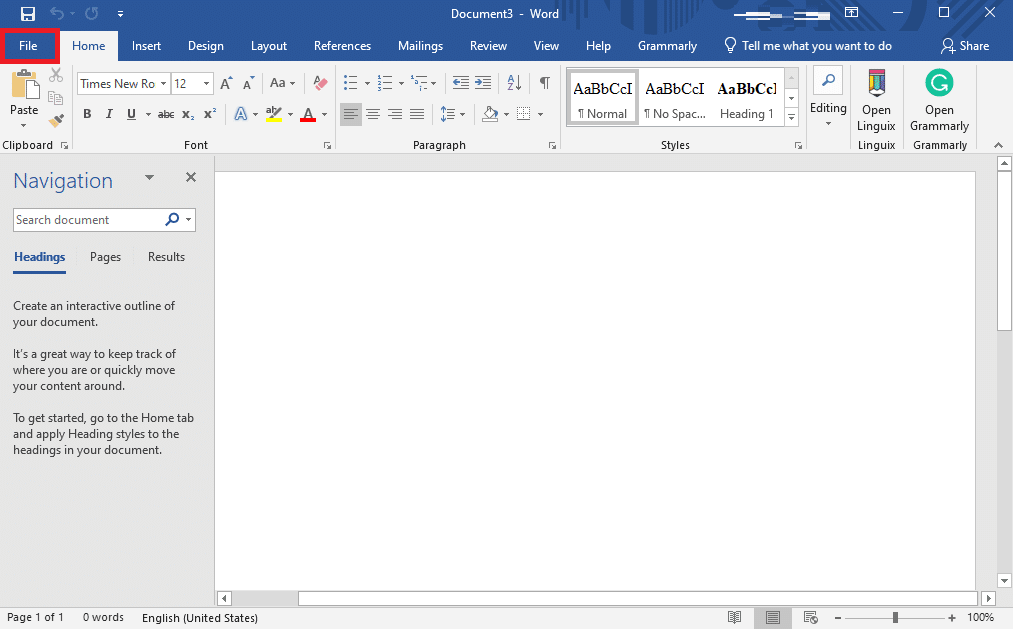The height and width of the screenshot is (629, 1013).
Task: Click the zoom slider handle
Action: pos(895,618)
